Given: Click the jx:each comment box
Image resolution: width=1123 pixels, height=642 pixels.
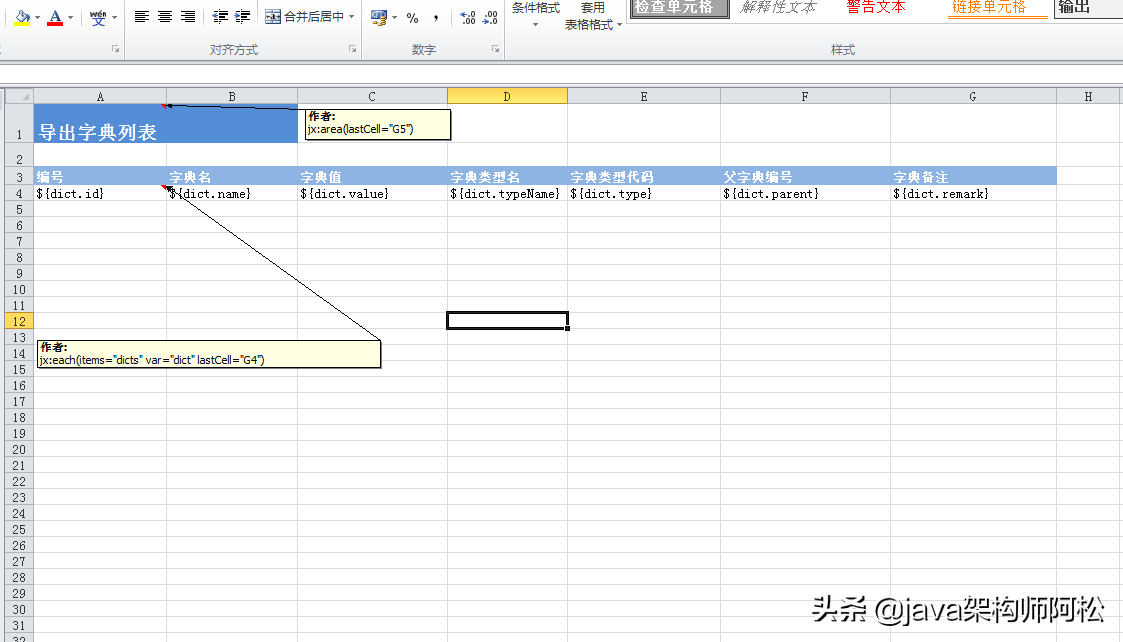Looking at the screenshot, I should click(209, 354).
